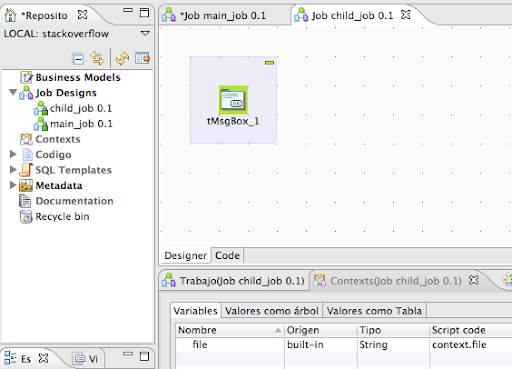Select the tMsgBox_1 component icon
The width and height of the screenshot is (512, 369).
233,100
